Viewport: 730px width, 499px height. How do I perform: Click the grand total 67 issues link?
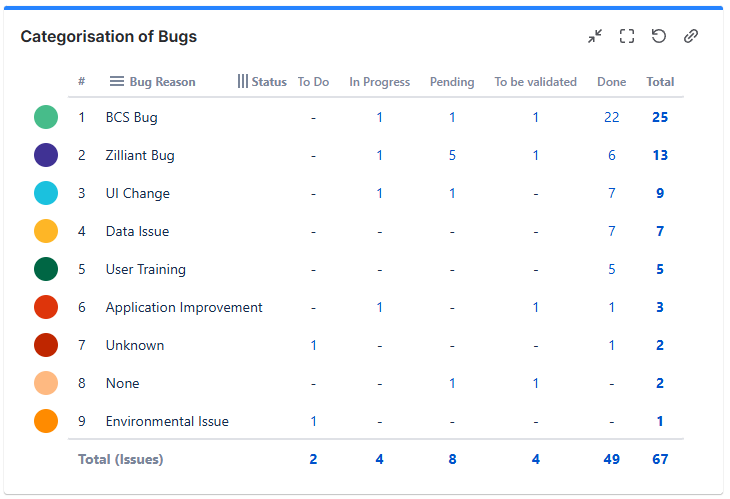pos(660,459)
